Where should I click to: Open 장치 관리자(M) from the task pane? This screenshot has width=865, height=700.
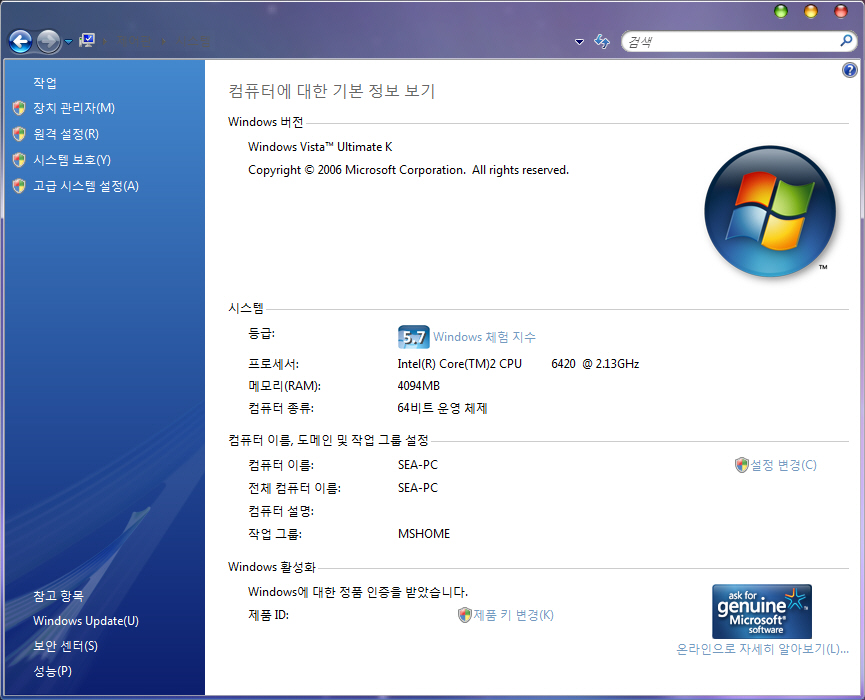point(74,108)
